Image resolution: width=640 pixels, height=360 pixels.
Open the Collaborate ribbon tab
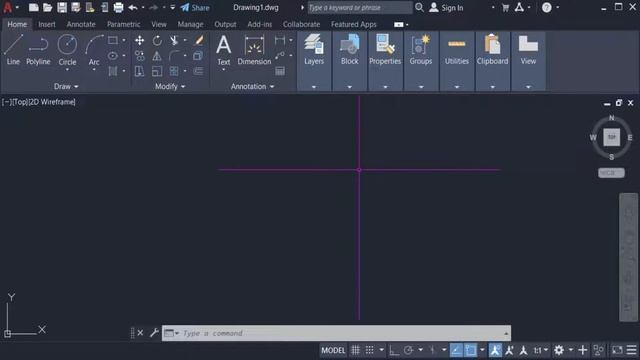(301, 24)
